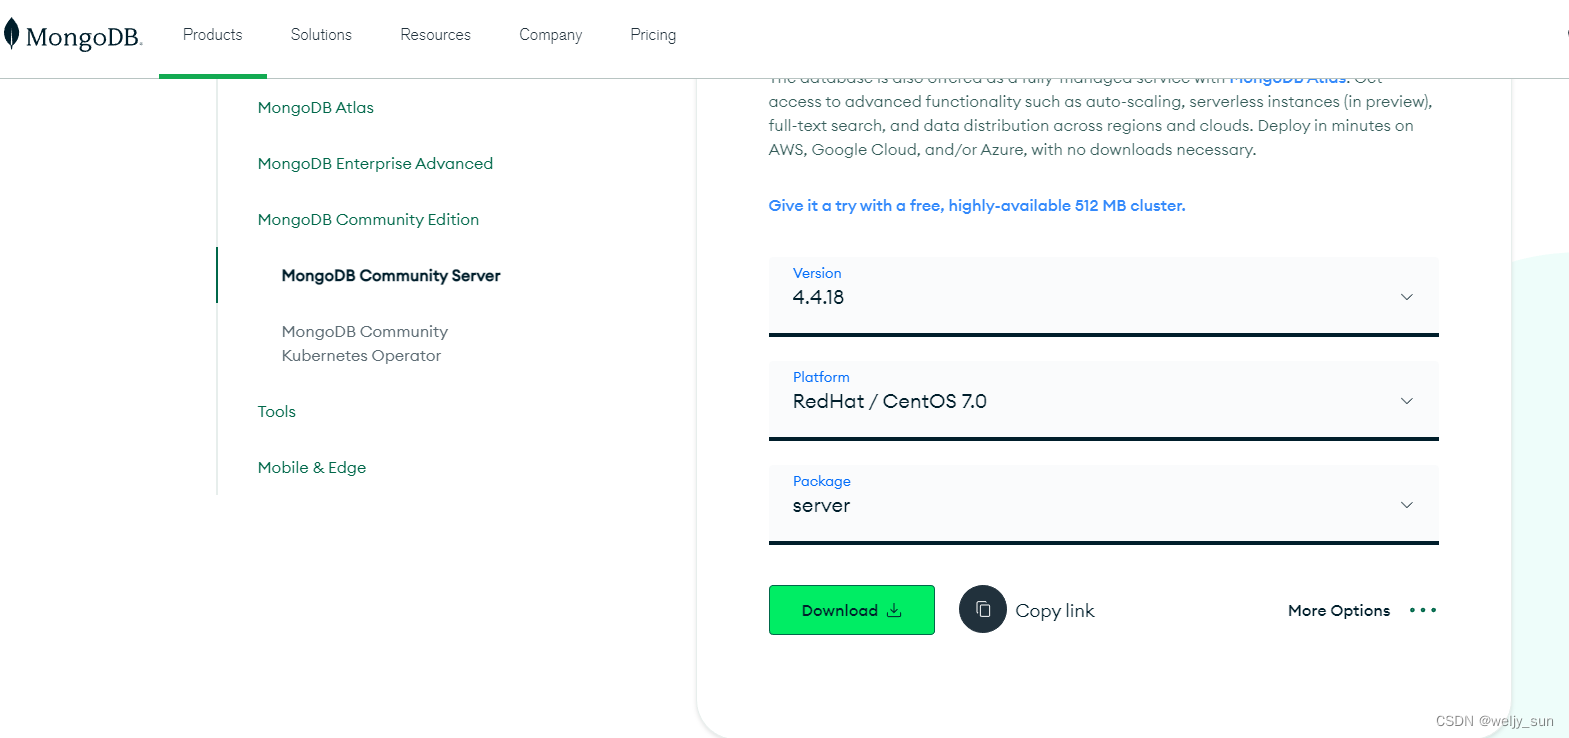Image resolution: width=1569 pixels, height=738 pixels.
Task: Open the Package dropdown chevron
Action: 1407,505
